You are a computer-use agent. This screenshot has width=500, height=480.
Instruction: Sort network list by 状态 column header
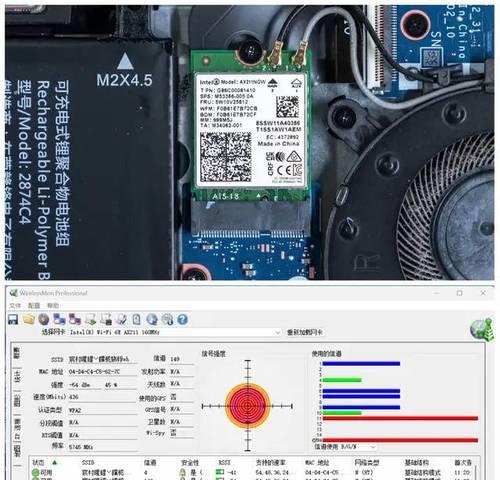(38, 463)
